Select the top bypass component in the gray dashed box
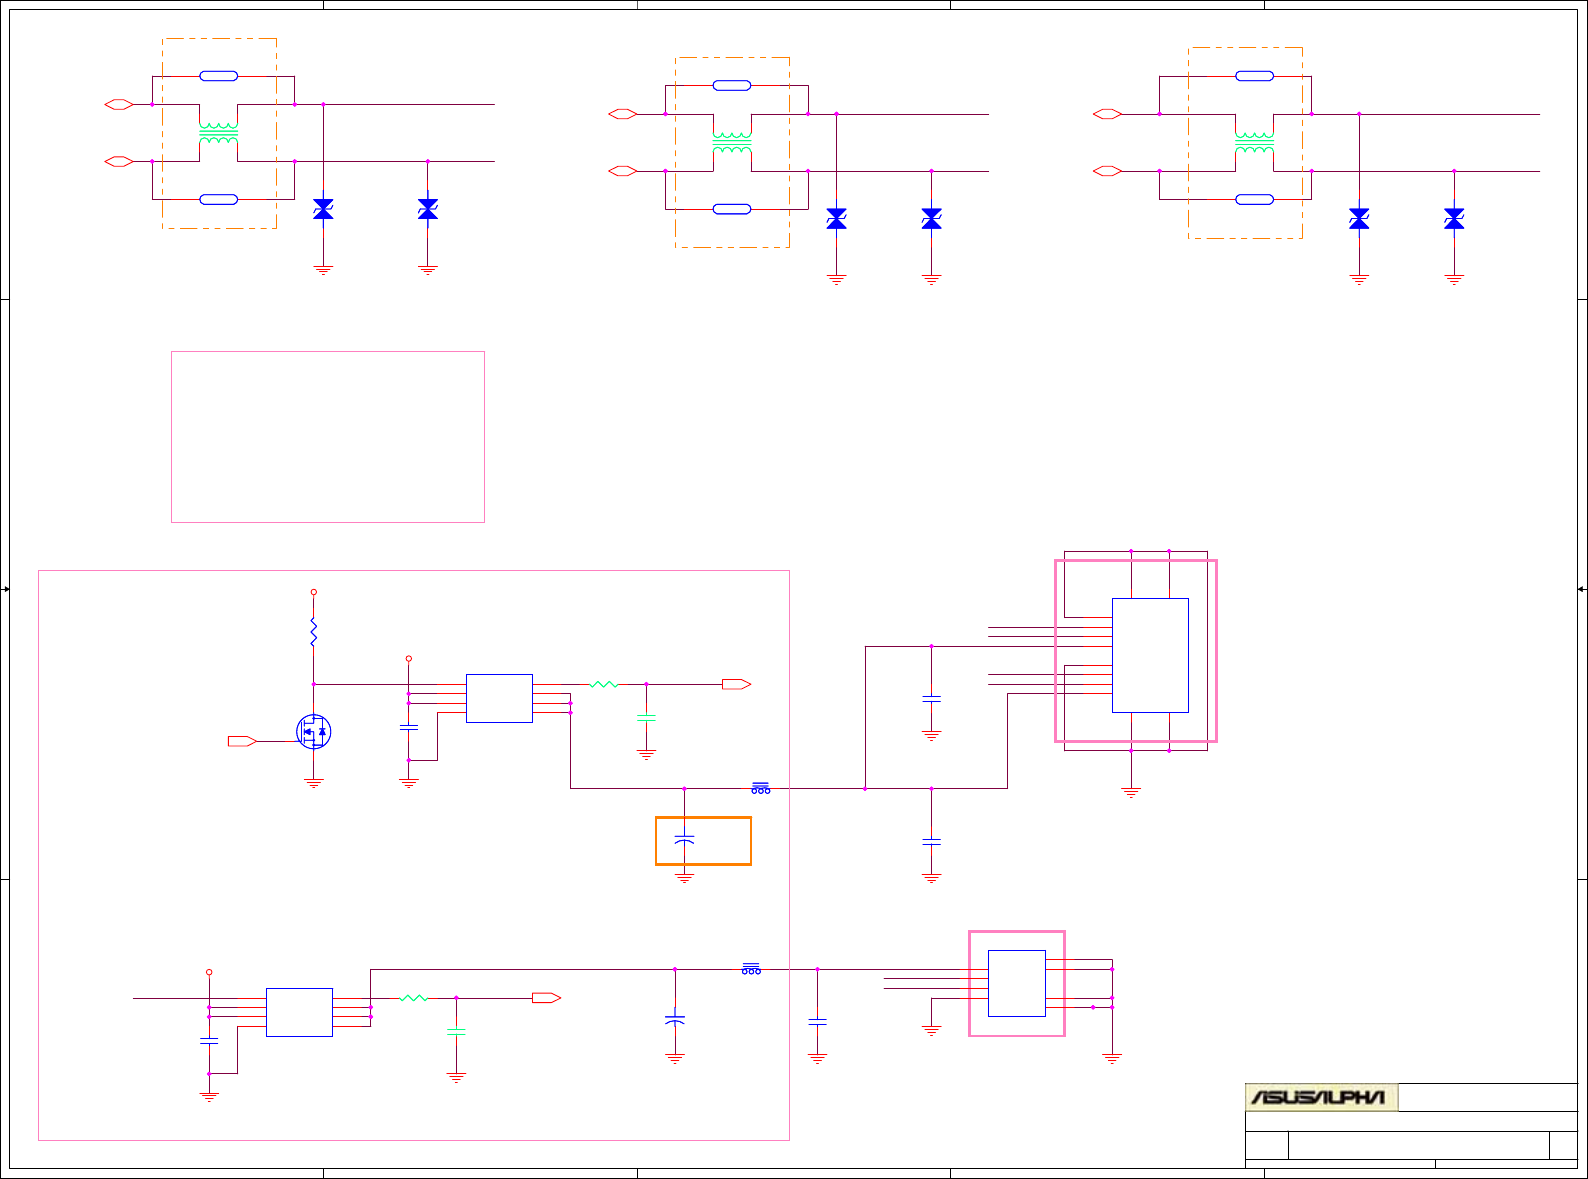Viewport: 1588px width, 1179px height. pyautogui.click(x=732, y=85)
